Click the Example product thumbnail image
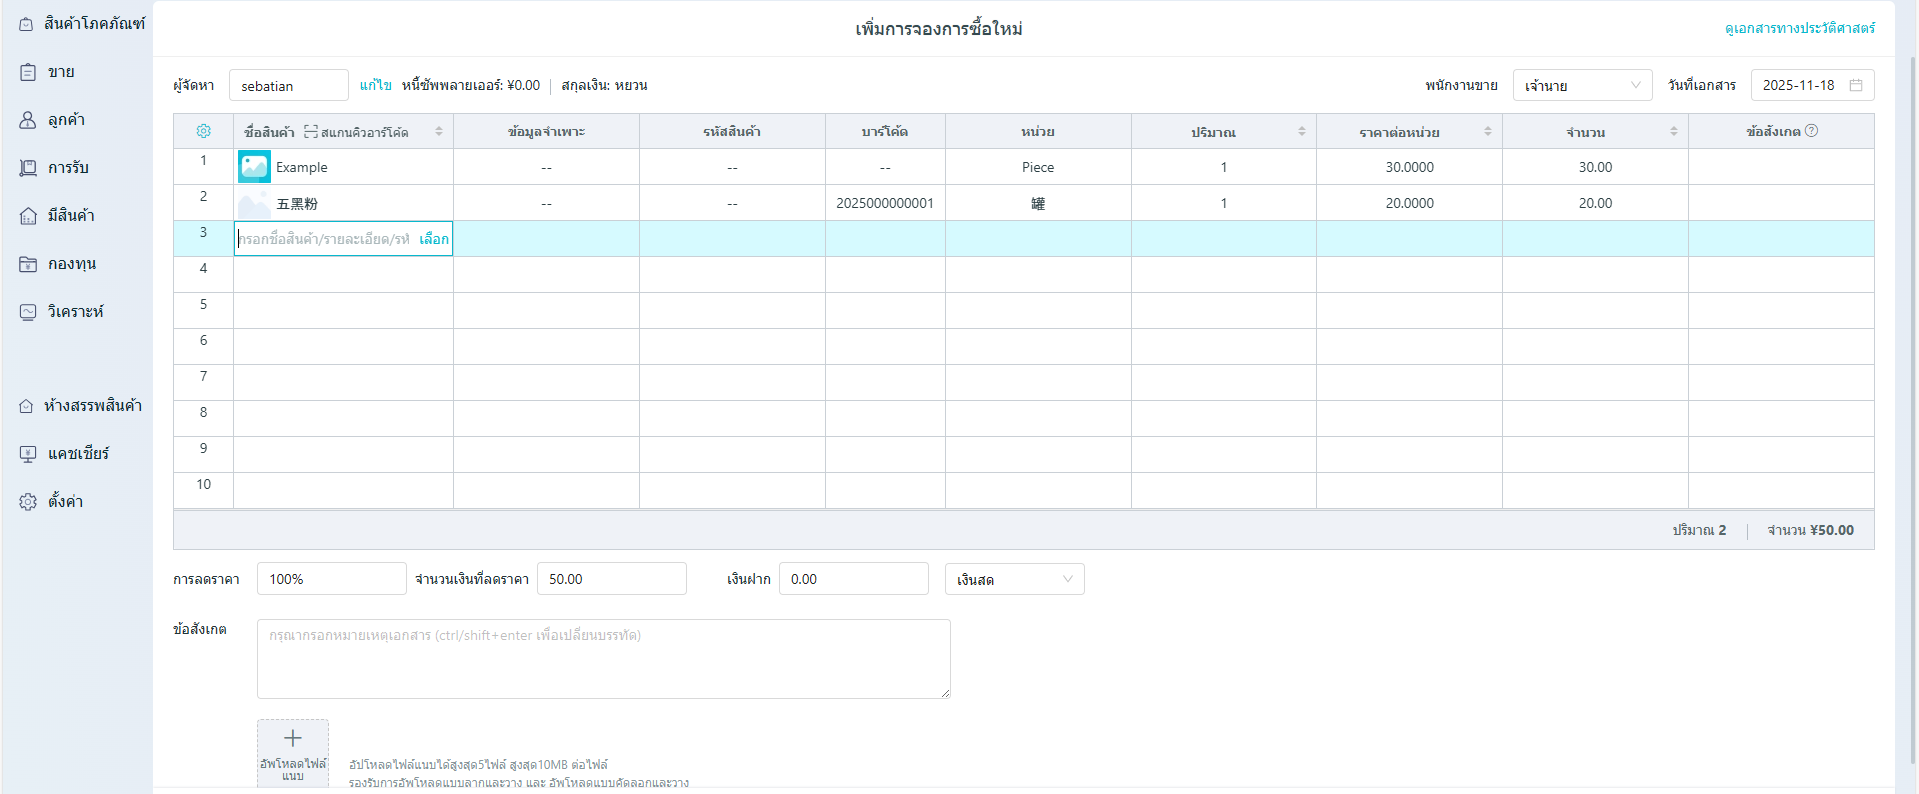This screenshot has width=1919, height=794. click(x=254, y=167)
